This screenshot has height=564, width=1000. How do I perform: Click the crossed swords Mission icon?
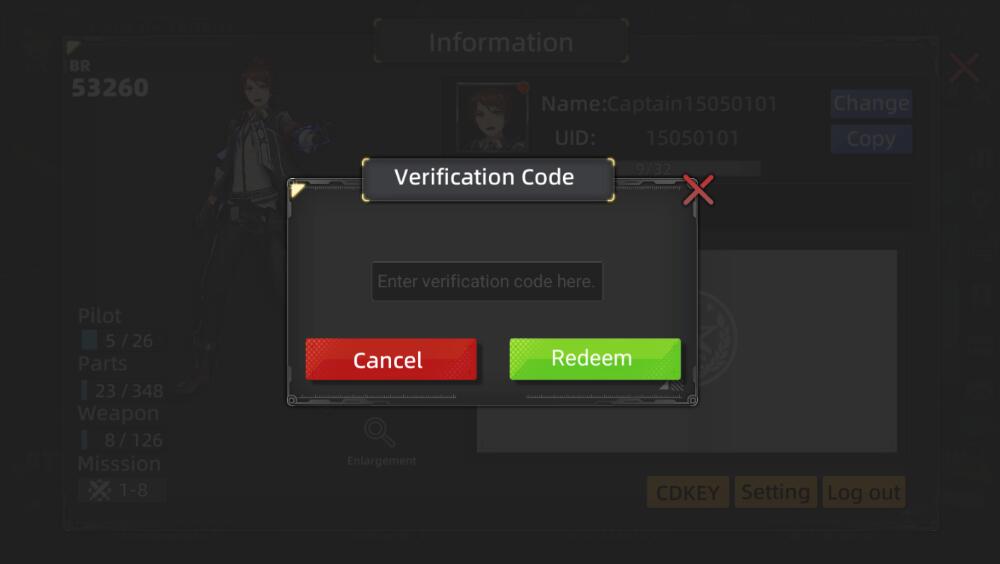(x=99, y=490)
